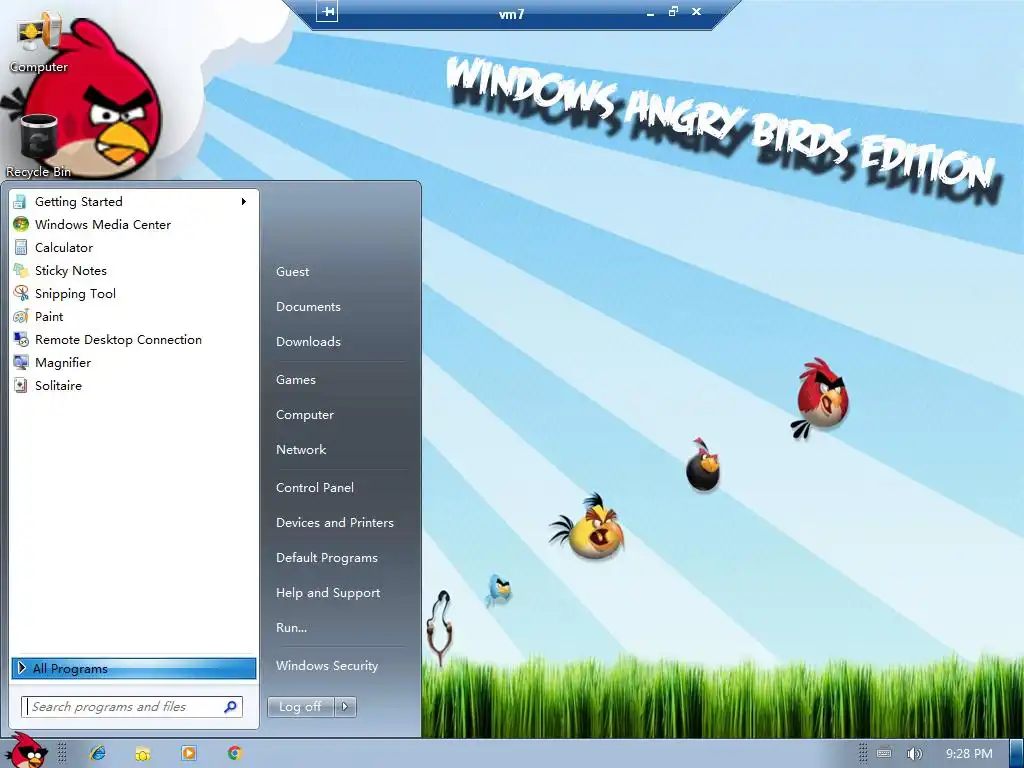
Task: Click the Log off button
Action: point(300,707)
